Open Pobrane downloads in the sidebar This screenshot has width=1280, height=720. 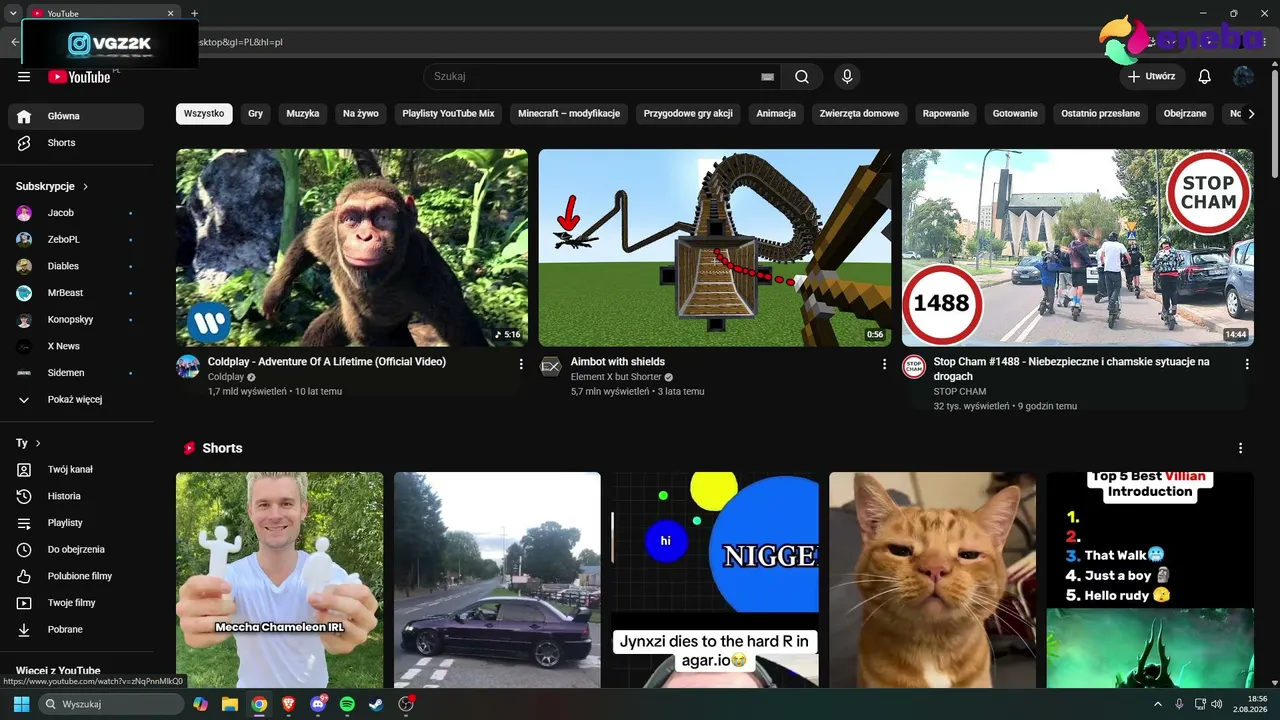(76, 629)
